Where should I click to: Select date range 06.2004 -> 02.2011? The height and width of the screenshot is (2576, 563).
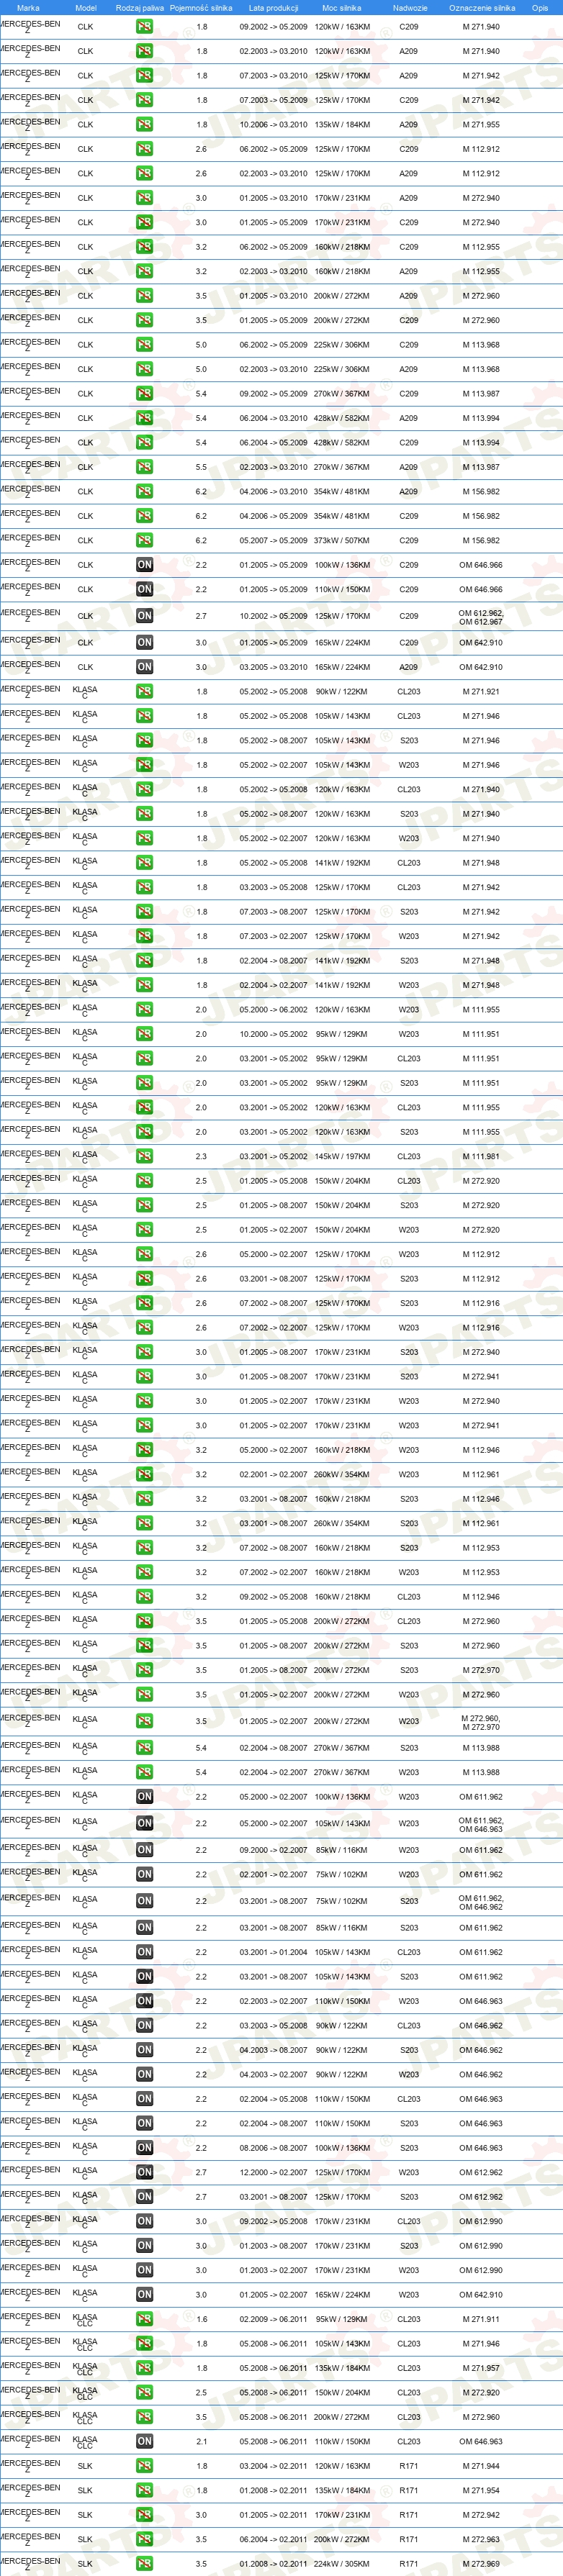(x=273, y=2539)
